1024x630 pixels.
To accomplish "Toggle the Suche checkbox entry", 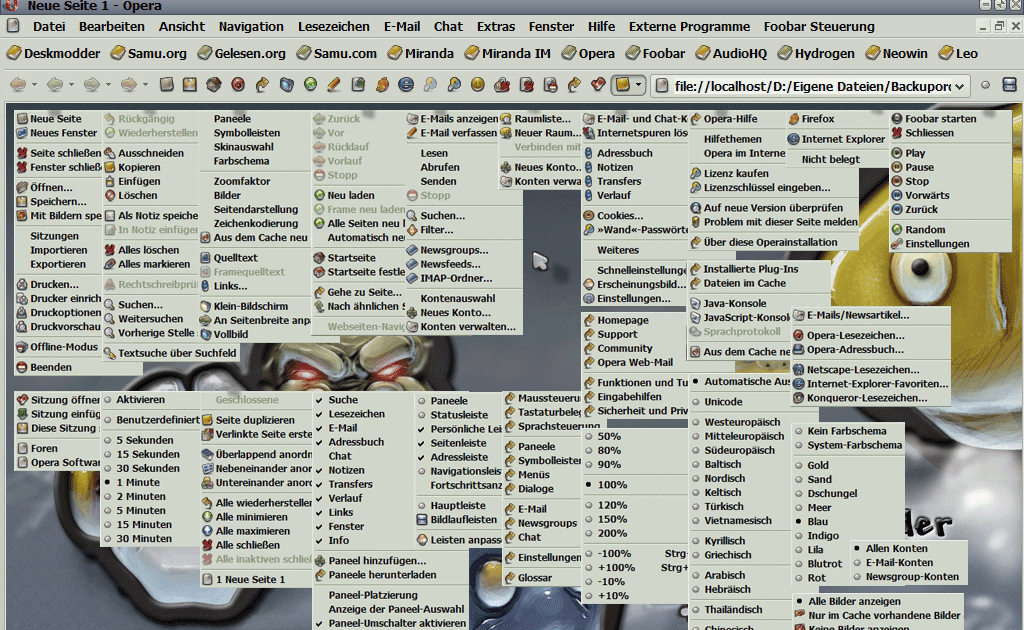I will pyautogui.click(x=344, y=400).
